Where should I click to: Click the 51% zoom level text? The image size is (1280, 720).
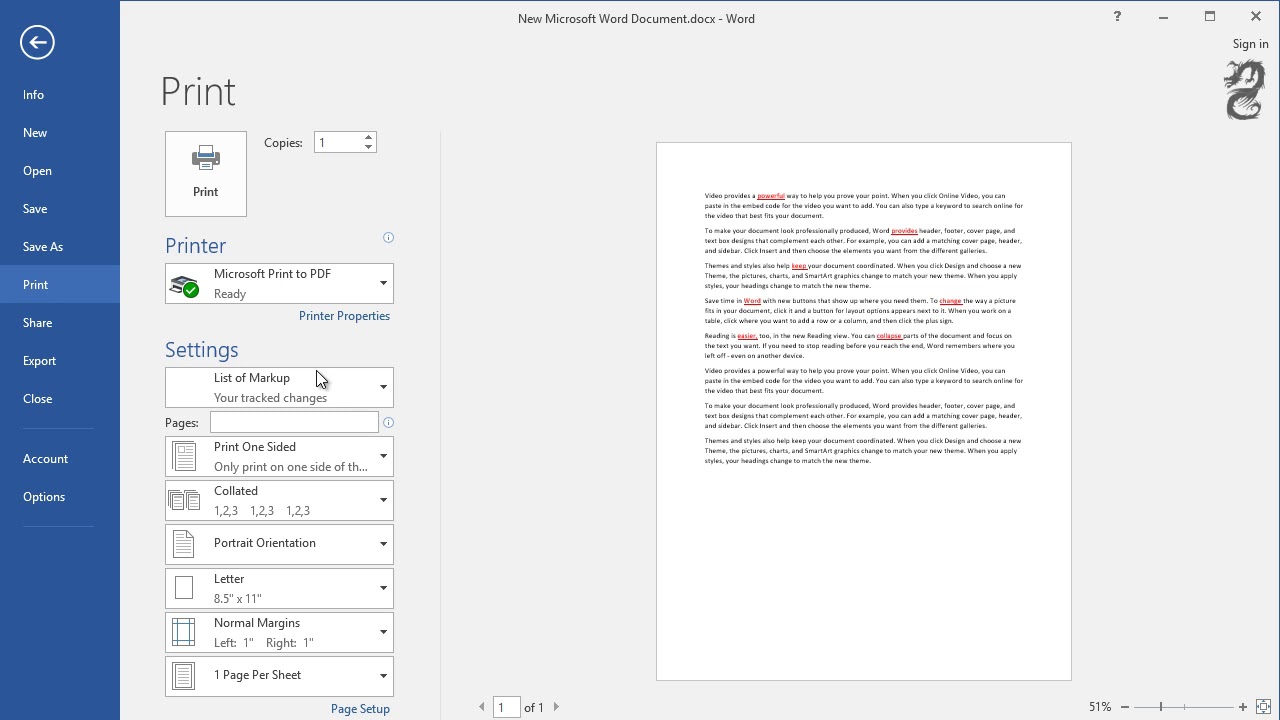(x=1100, y=707)
